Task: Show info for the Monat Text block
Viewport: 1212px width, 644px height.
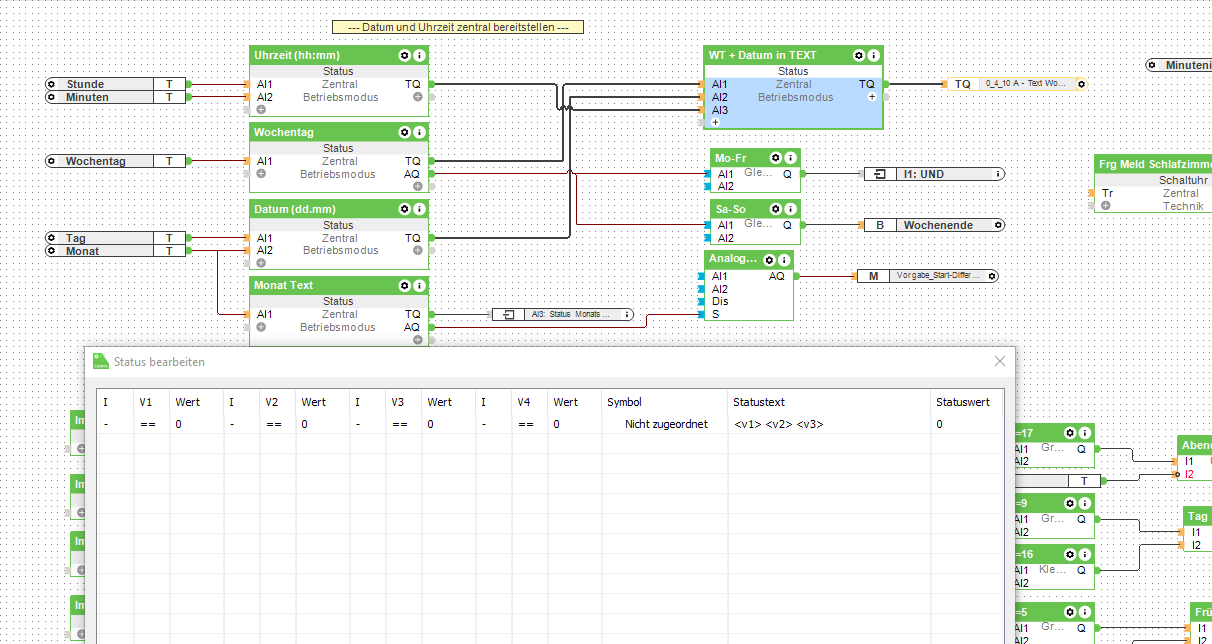Action: click(x=420, y=285)
